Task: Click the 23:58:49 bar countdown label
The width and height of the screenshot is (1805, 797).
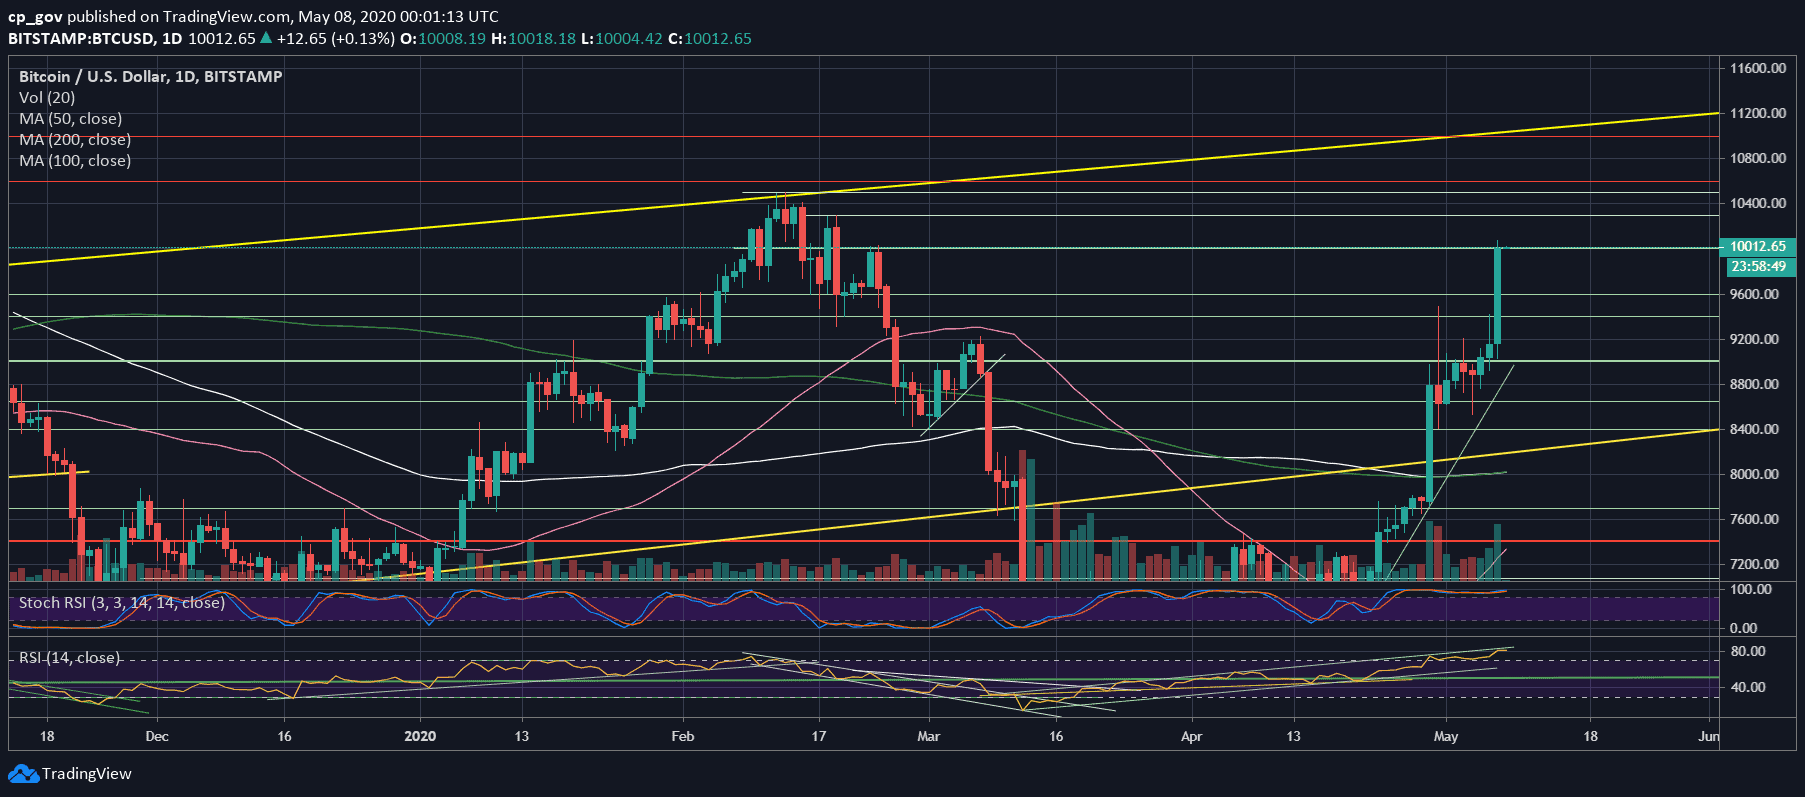Action: pyautogui.click(x=1760, y=266)
